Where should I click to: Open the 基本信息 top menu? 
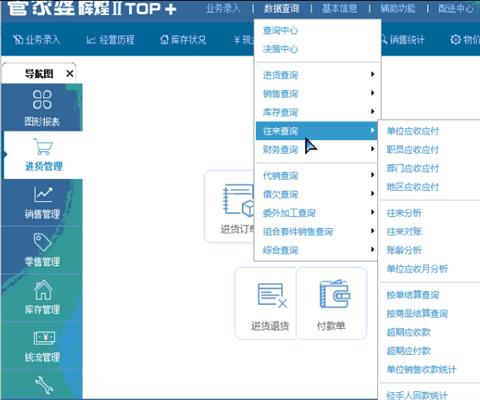(339, 8)
